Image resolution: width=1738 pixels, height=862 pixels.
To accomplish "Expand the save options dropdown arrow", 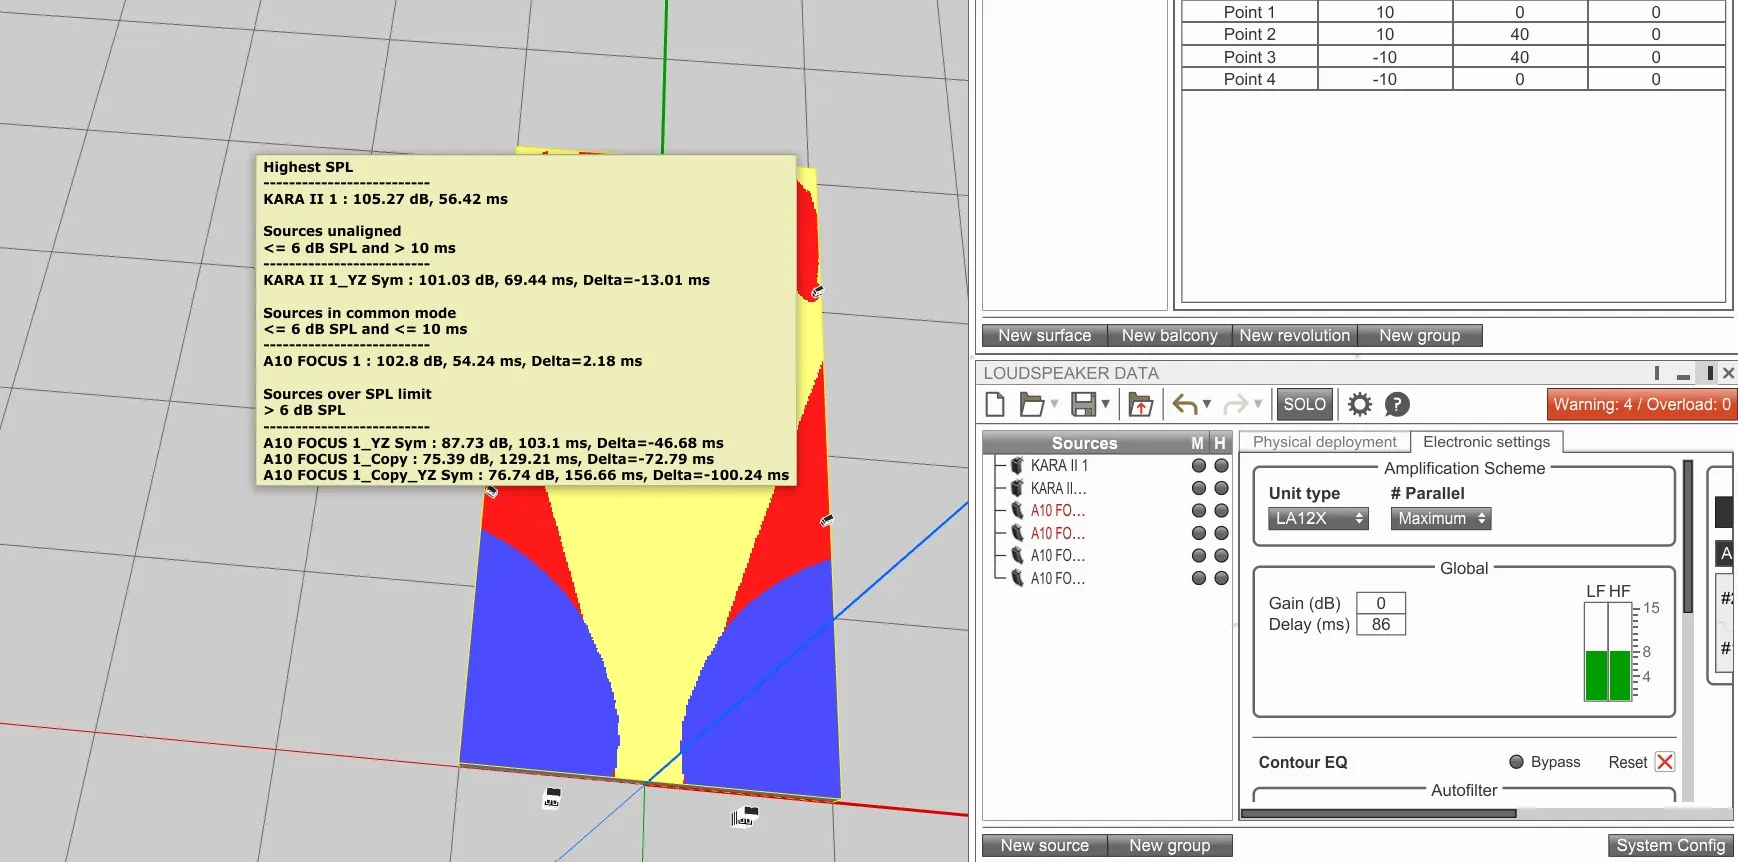I will pos(1105,404).
